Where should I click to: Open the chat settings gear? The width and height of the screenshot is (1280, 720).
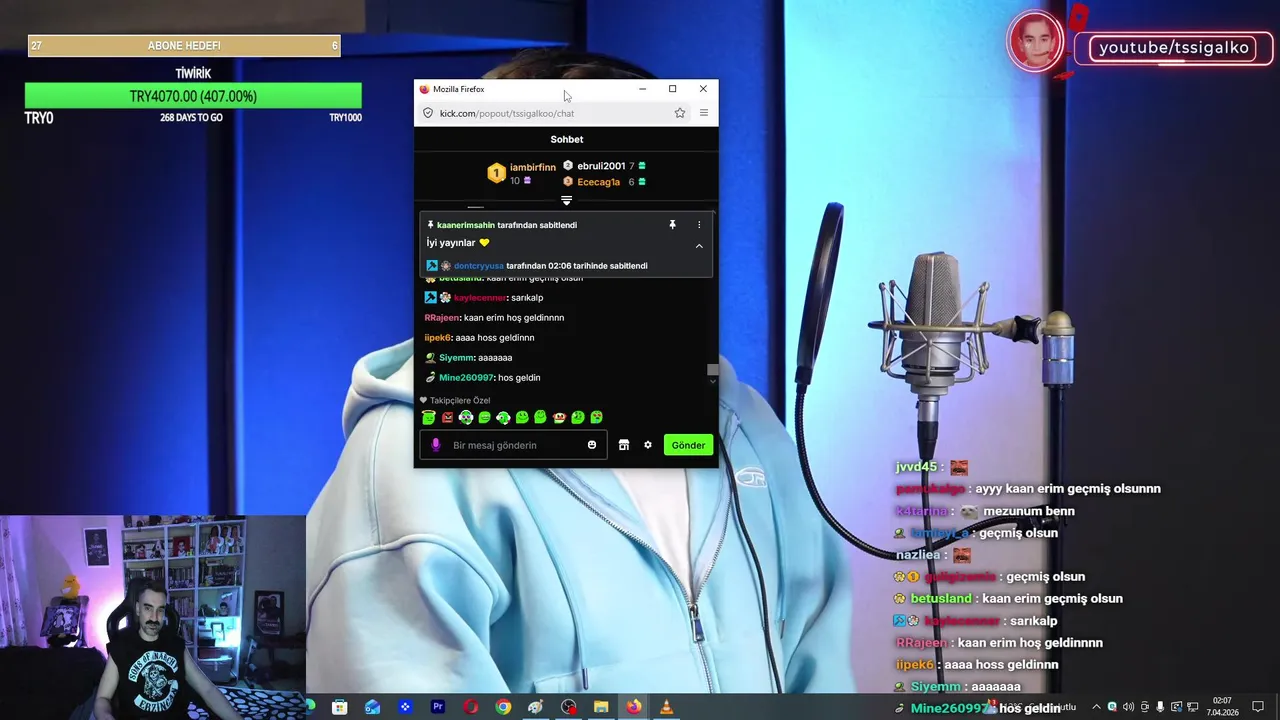pos(648,445)
